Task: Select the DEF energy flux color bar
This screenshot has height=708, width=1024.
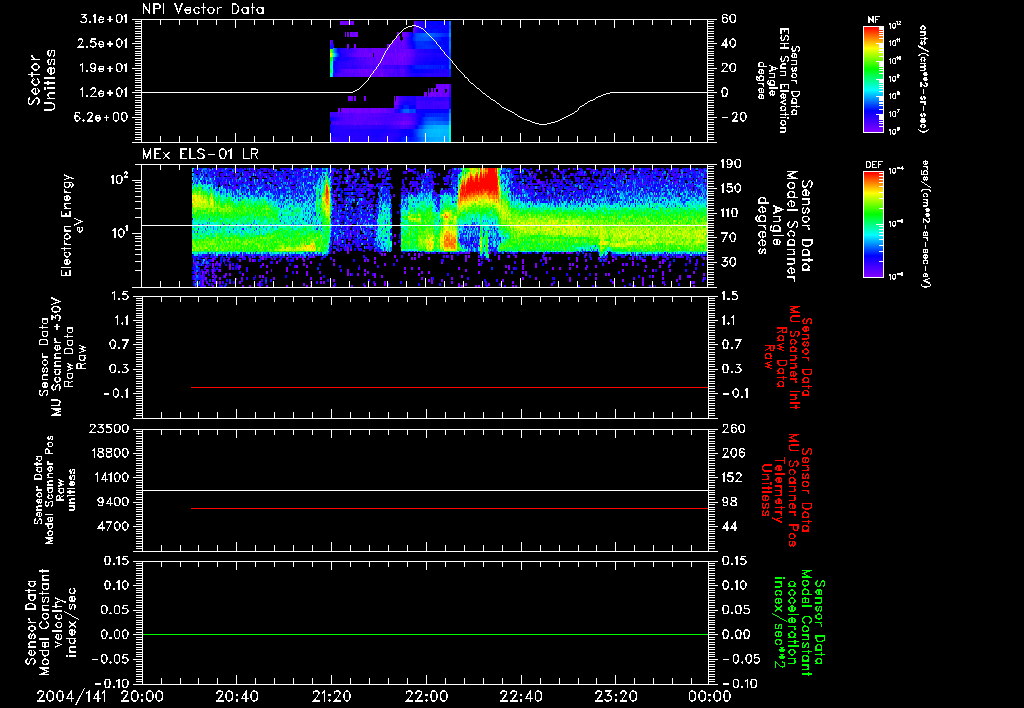Action: (x=873, y=224)
